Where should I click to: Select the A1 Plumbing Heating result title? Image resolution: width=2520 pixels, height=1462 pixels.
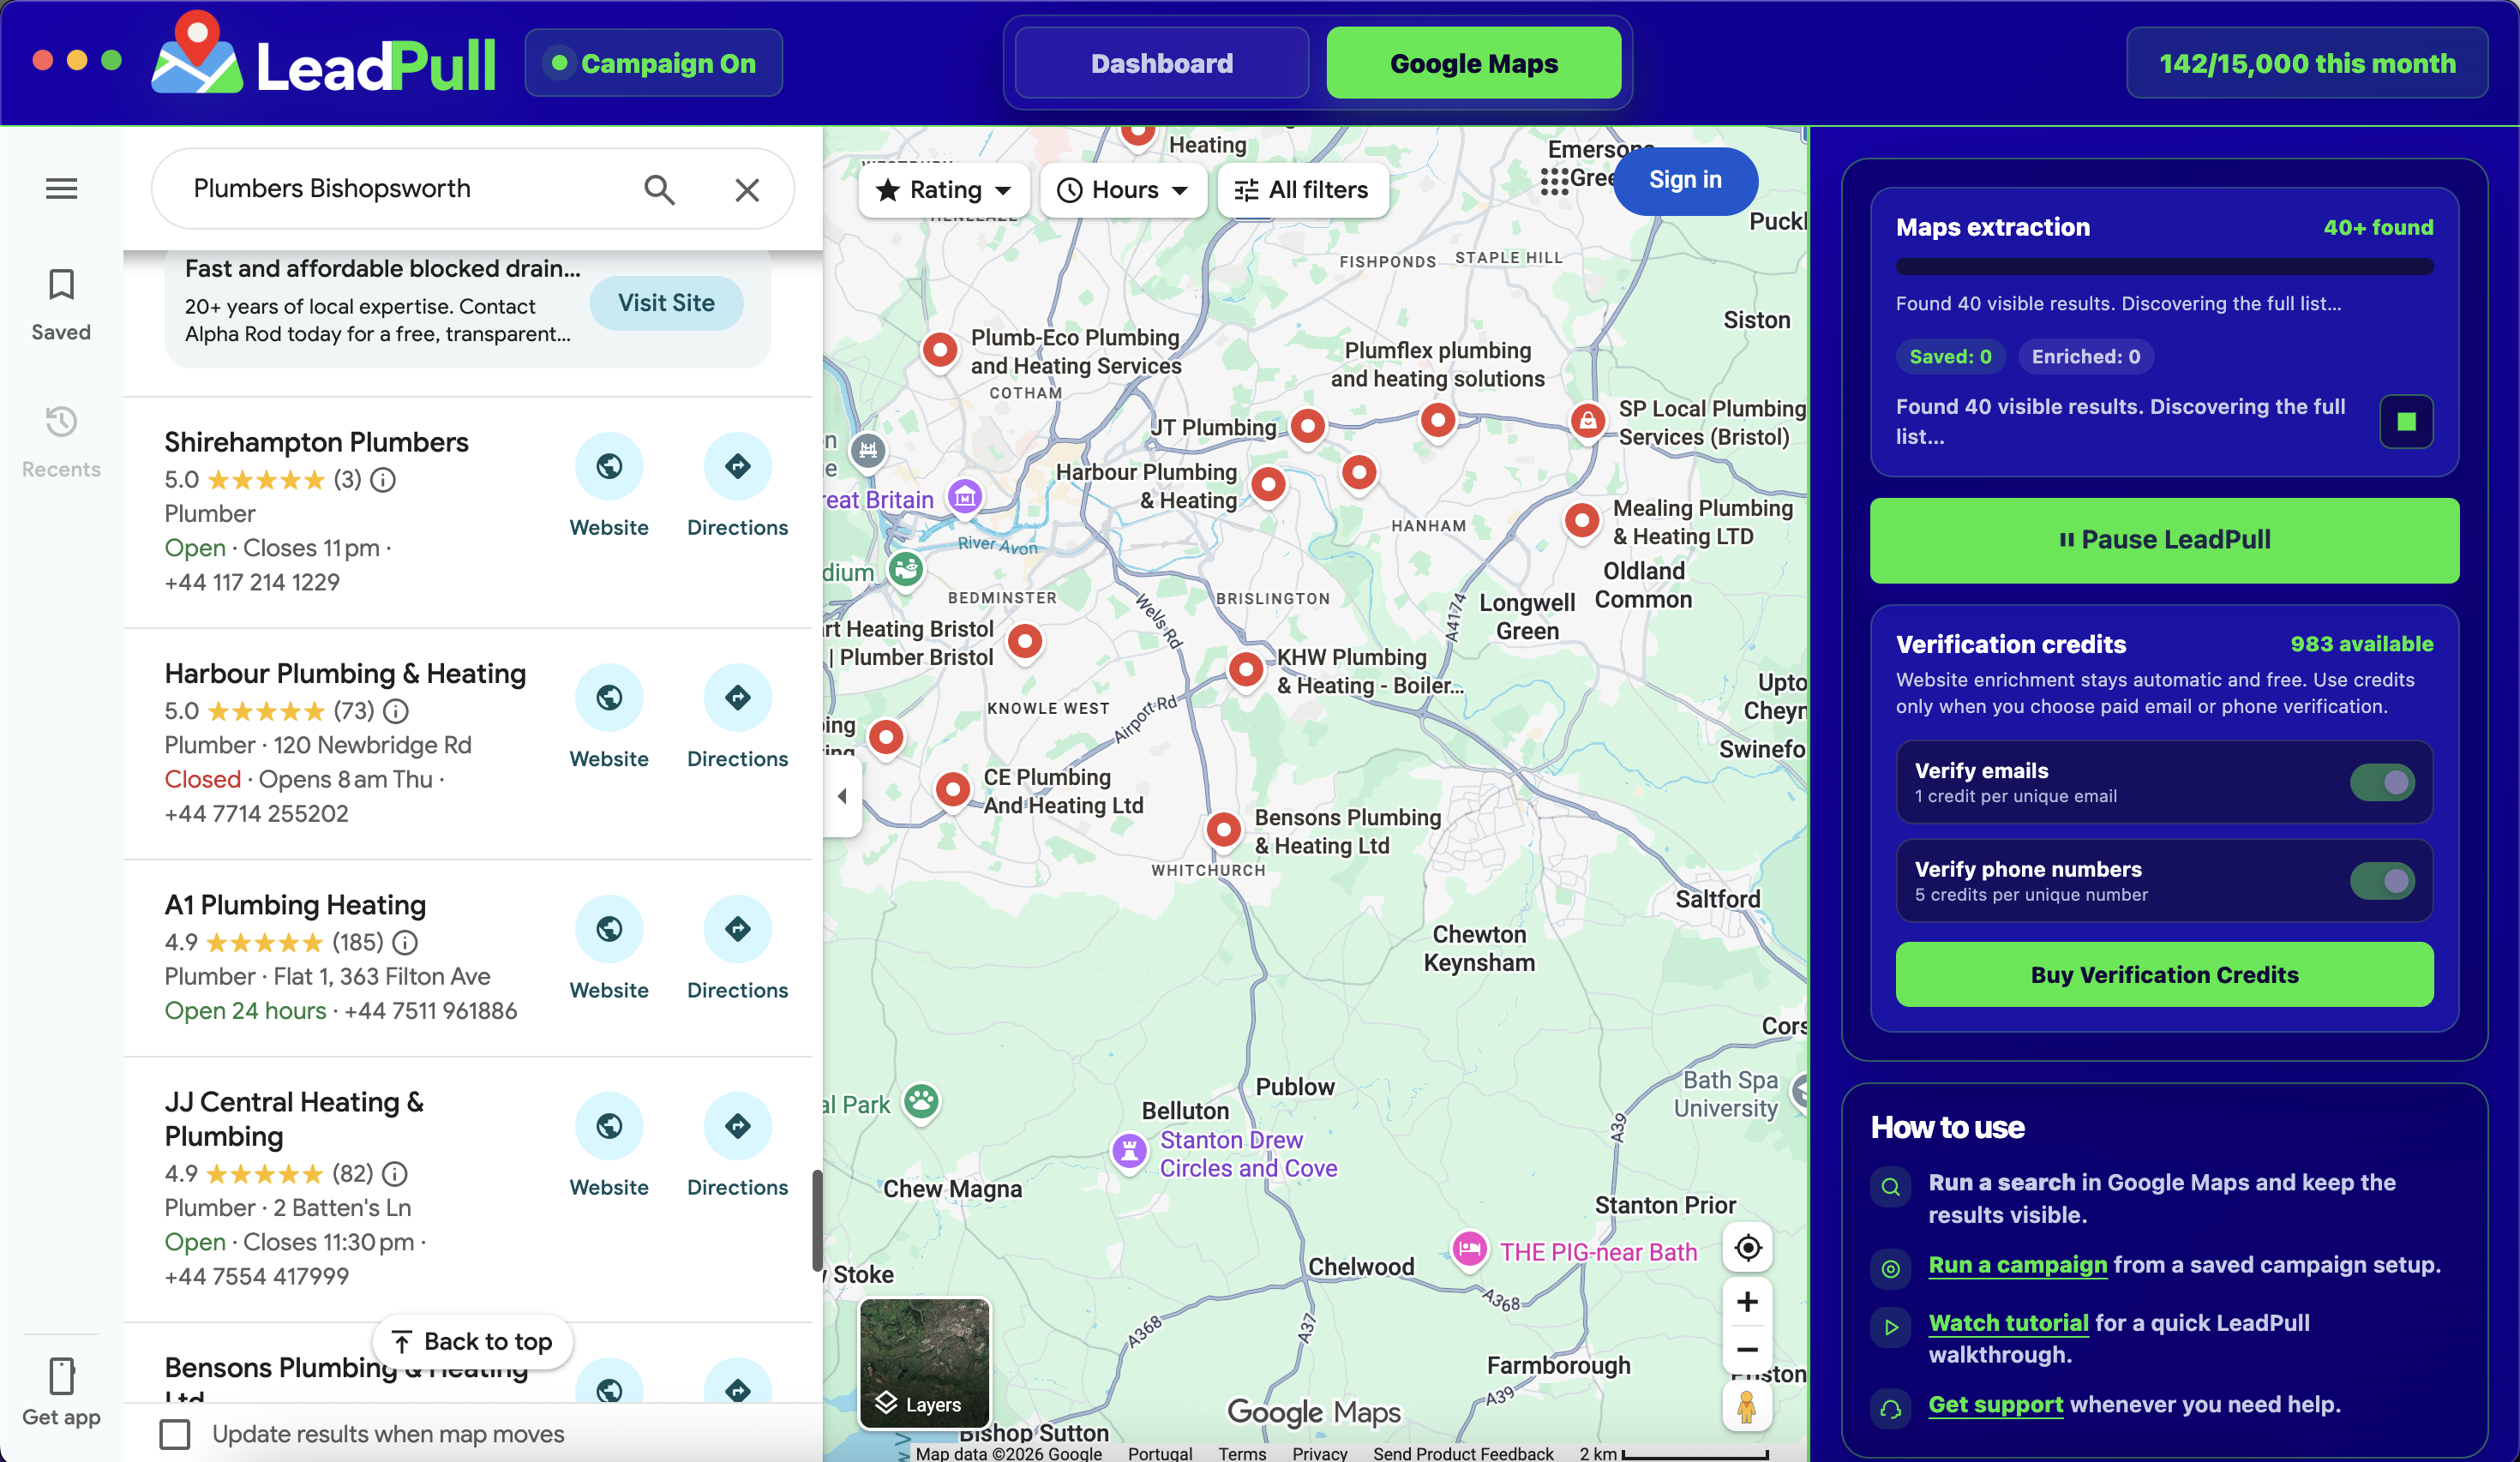295,905
